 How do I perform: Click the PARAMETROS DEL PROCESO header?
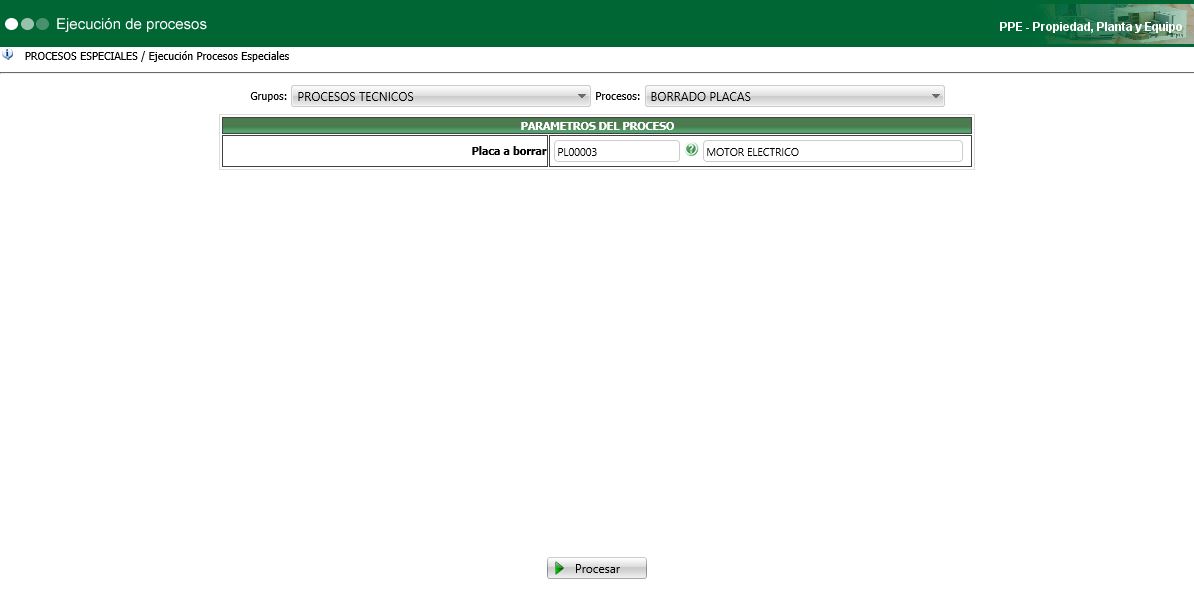pos(597,126)
